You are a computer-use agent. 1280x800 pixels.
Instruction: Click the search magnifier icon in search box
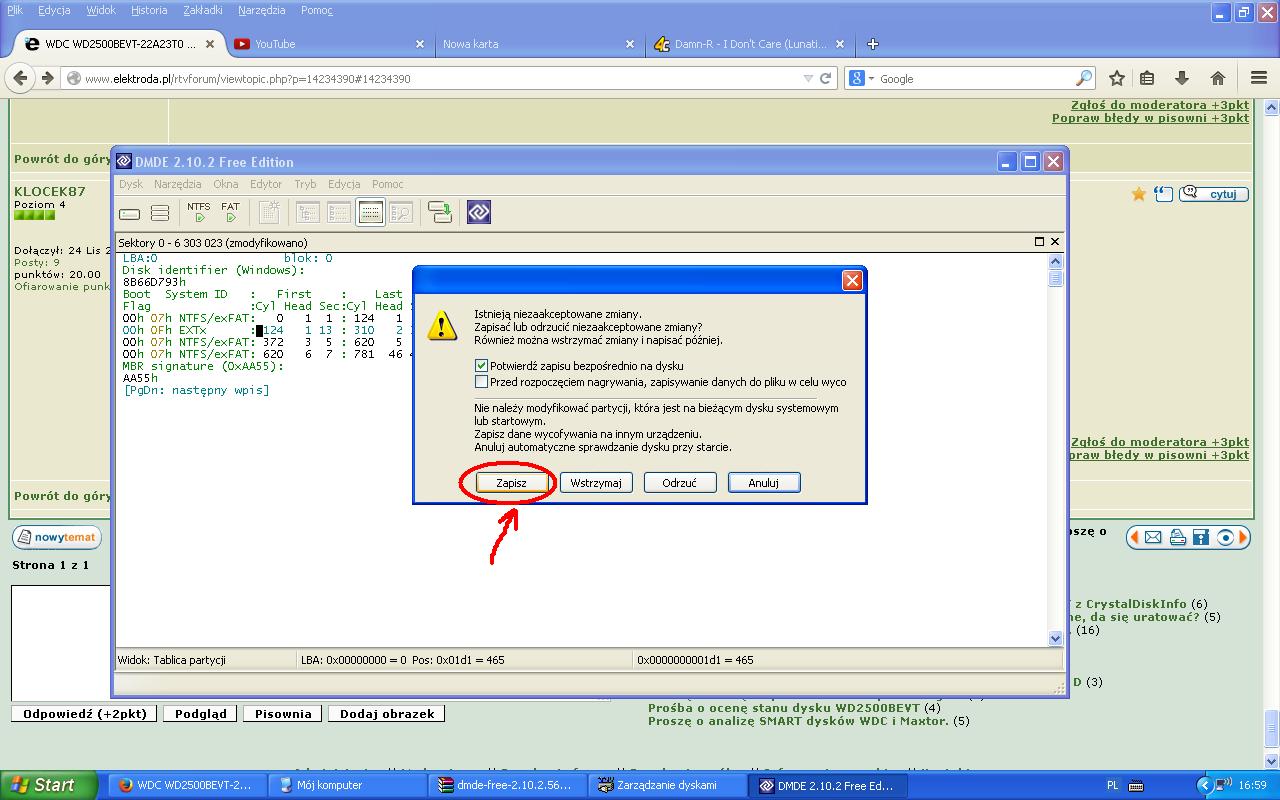point(1084,78)
